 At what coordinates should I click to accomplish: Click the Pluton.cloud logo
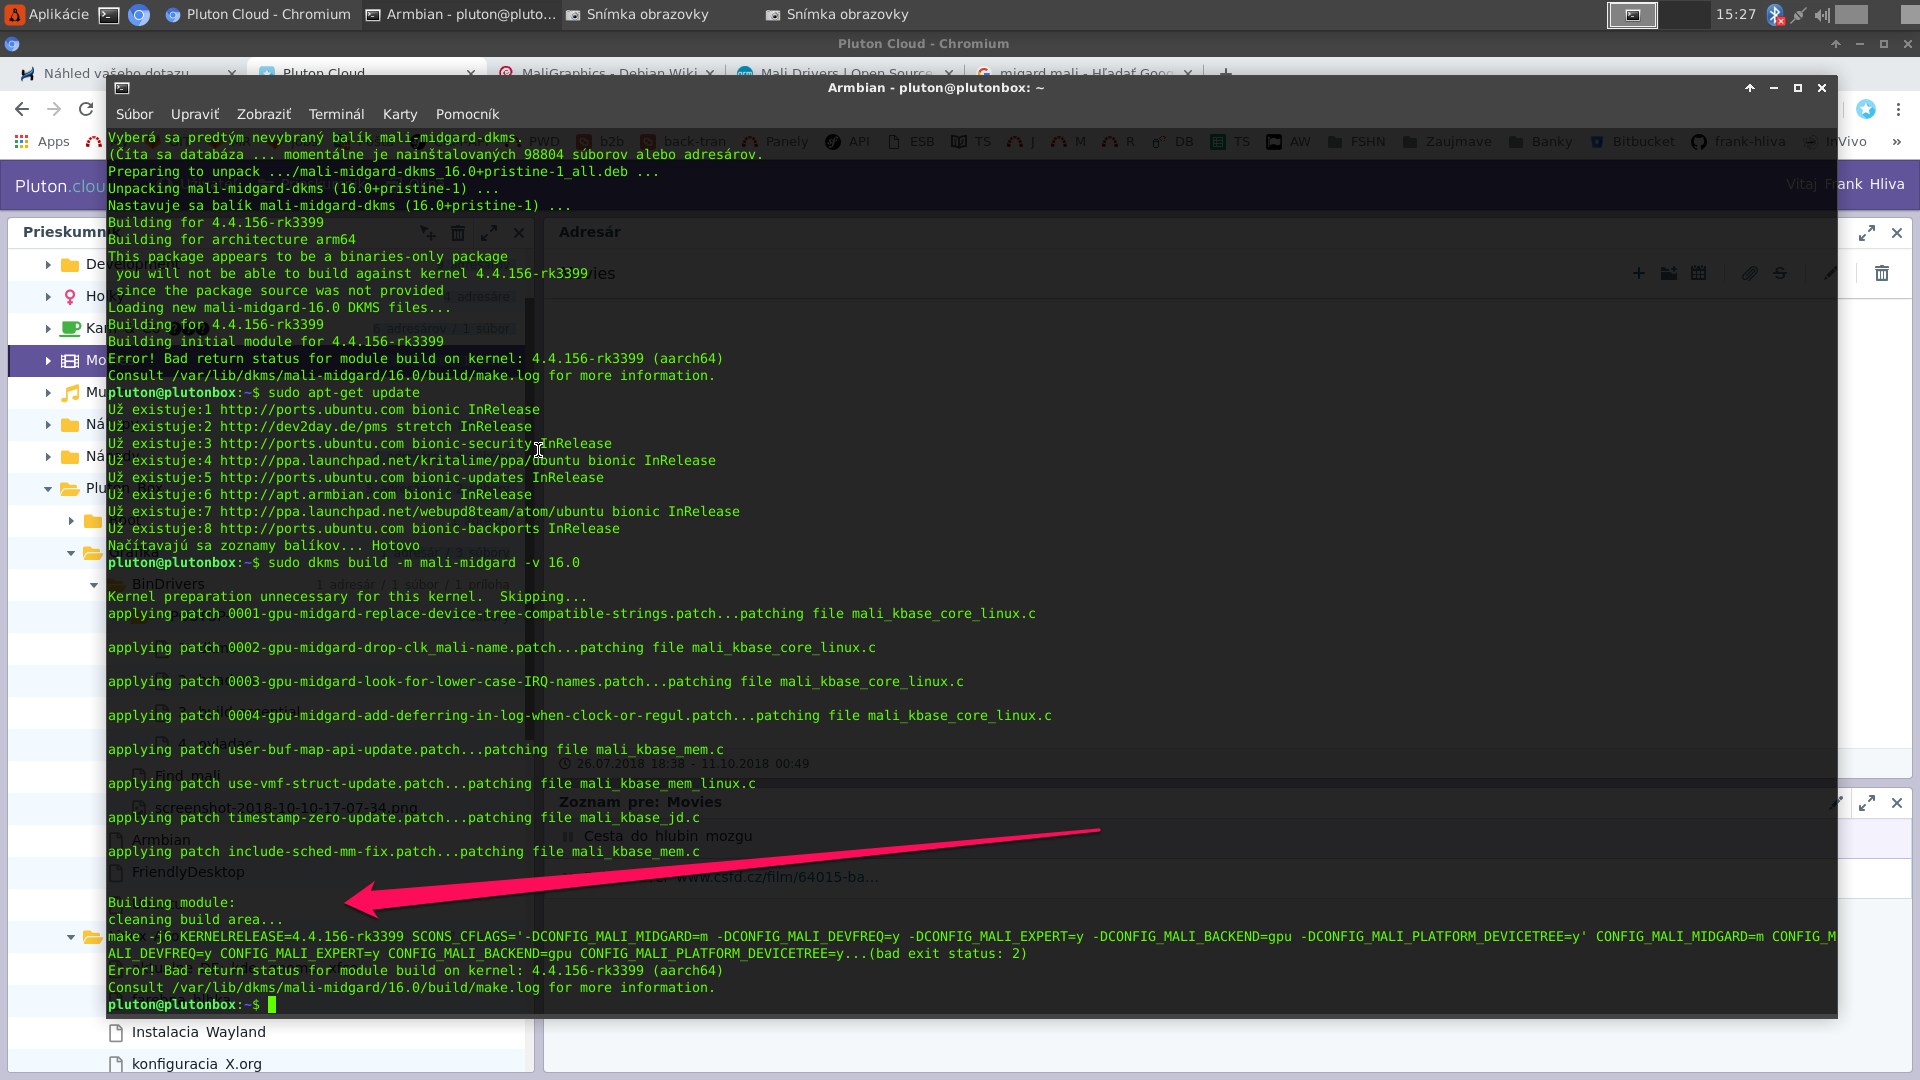pos(60,186)
